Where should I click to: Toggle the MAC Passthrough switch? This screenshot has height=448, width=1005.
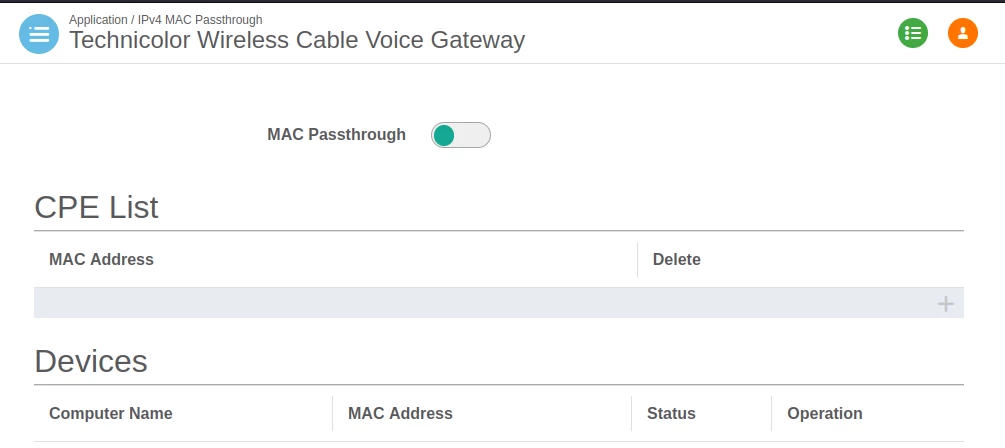pyautogui.click(x=461, y=135)
